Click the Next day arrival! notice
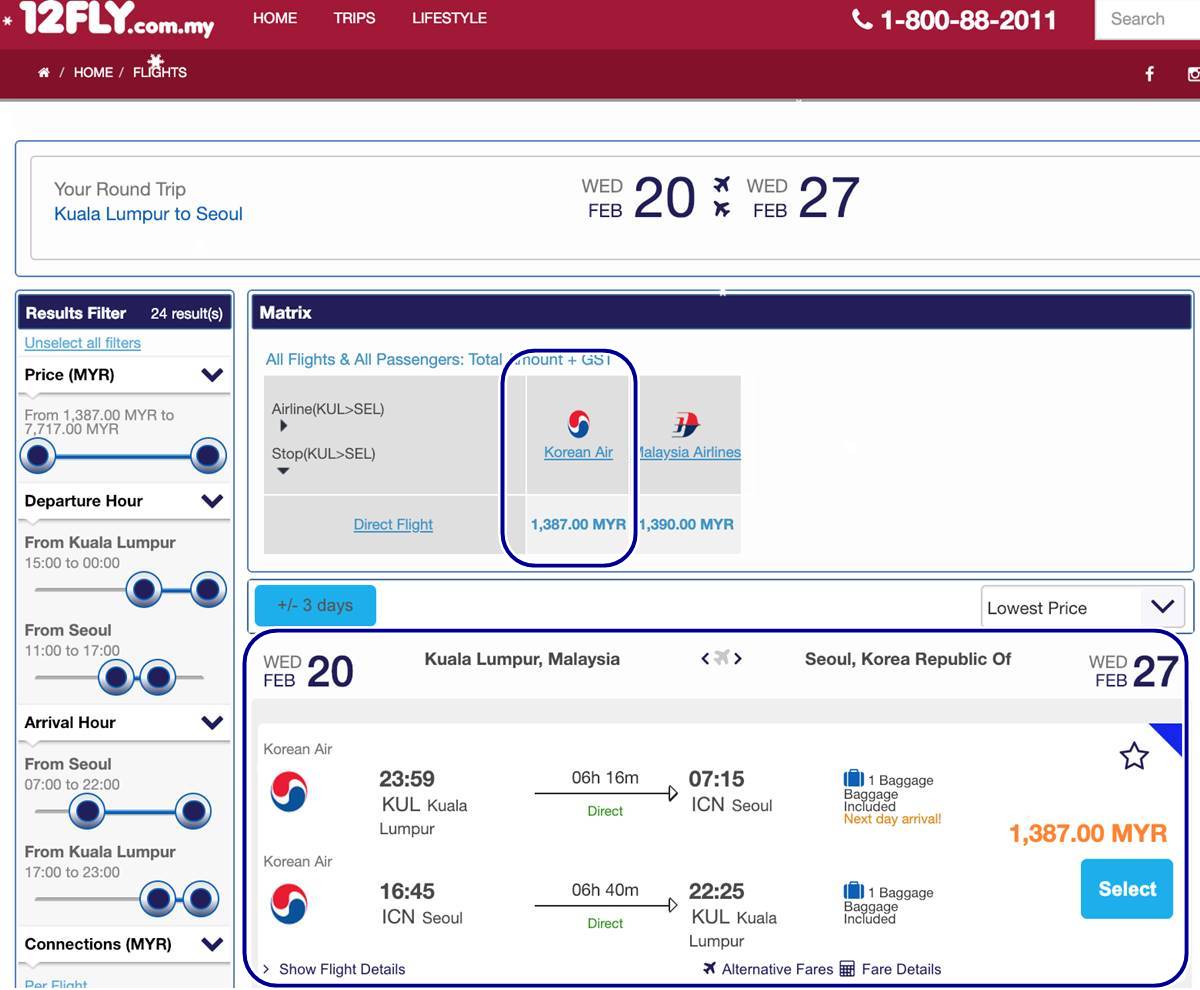Viewport: 1200px width, 990px height. pyautogui.click(x=892, y=819)
